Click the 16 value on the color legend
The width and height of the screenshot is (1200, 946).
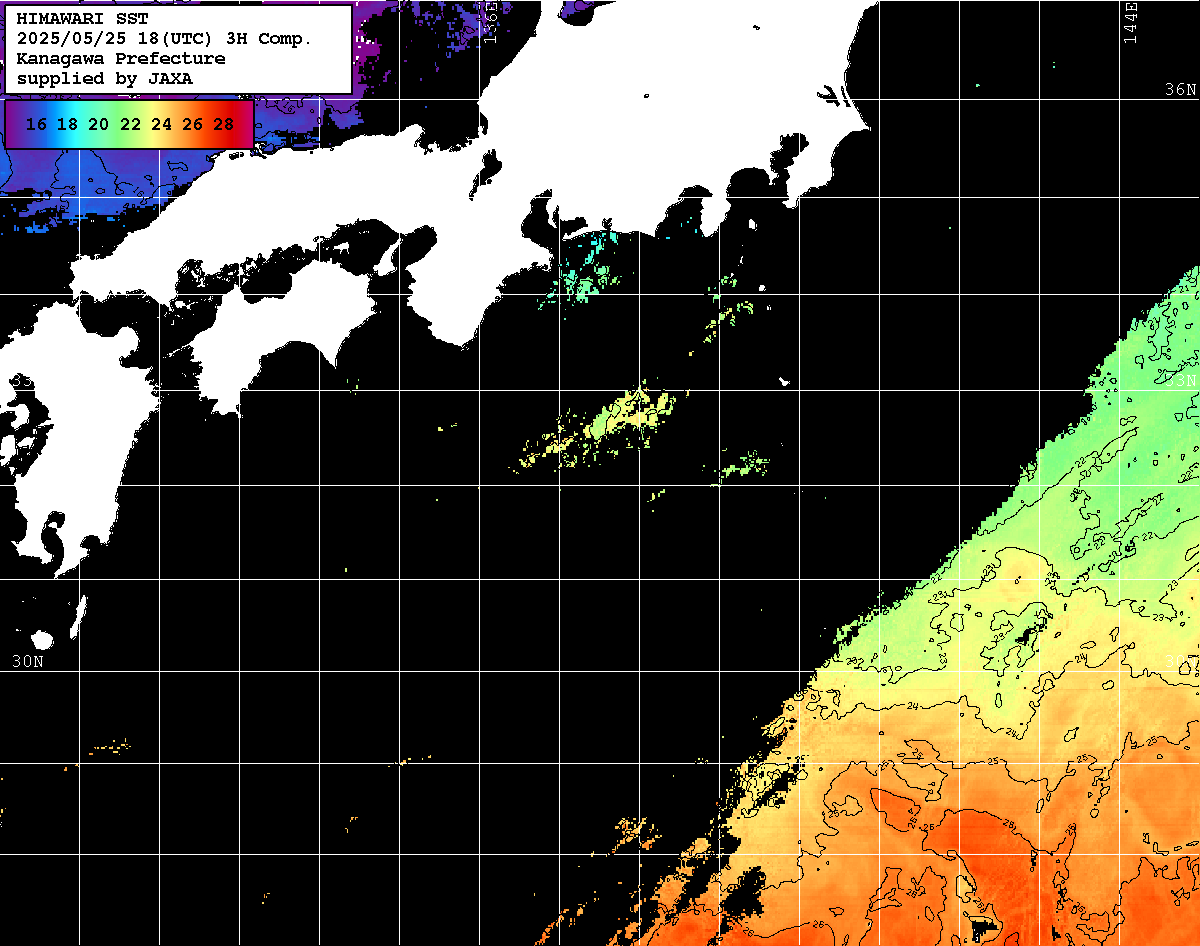(36, 125)
